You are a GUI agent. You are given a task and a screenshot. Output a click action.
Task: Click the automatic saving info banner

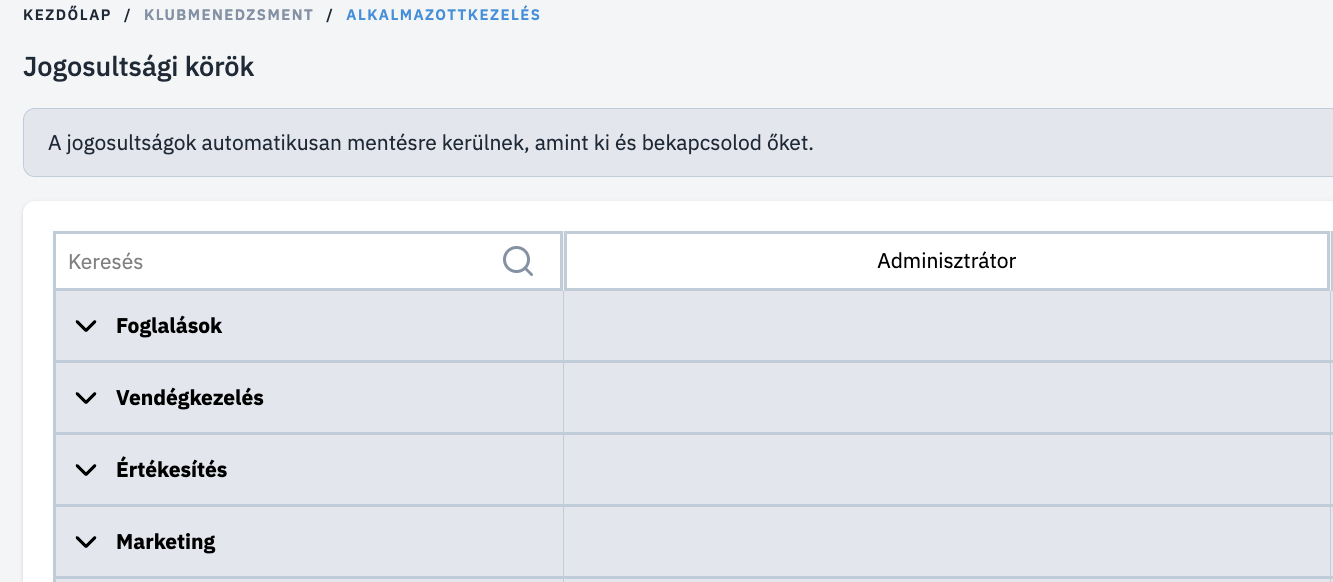(678, 142)
